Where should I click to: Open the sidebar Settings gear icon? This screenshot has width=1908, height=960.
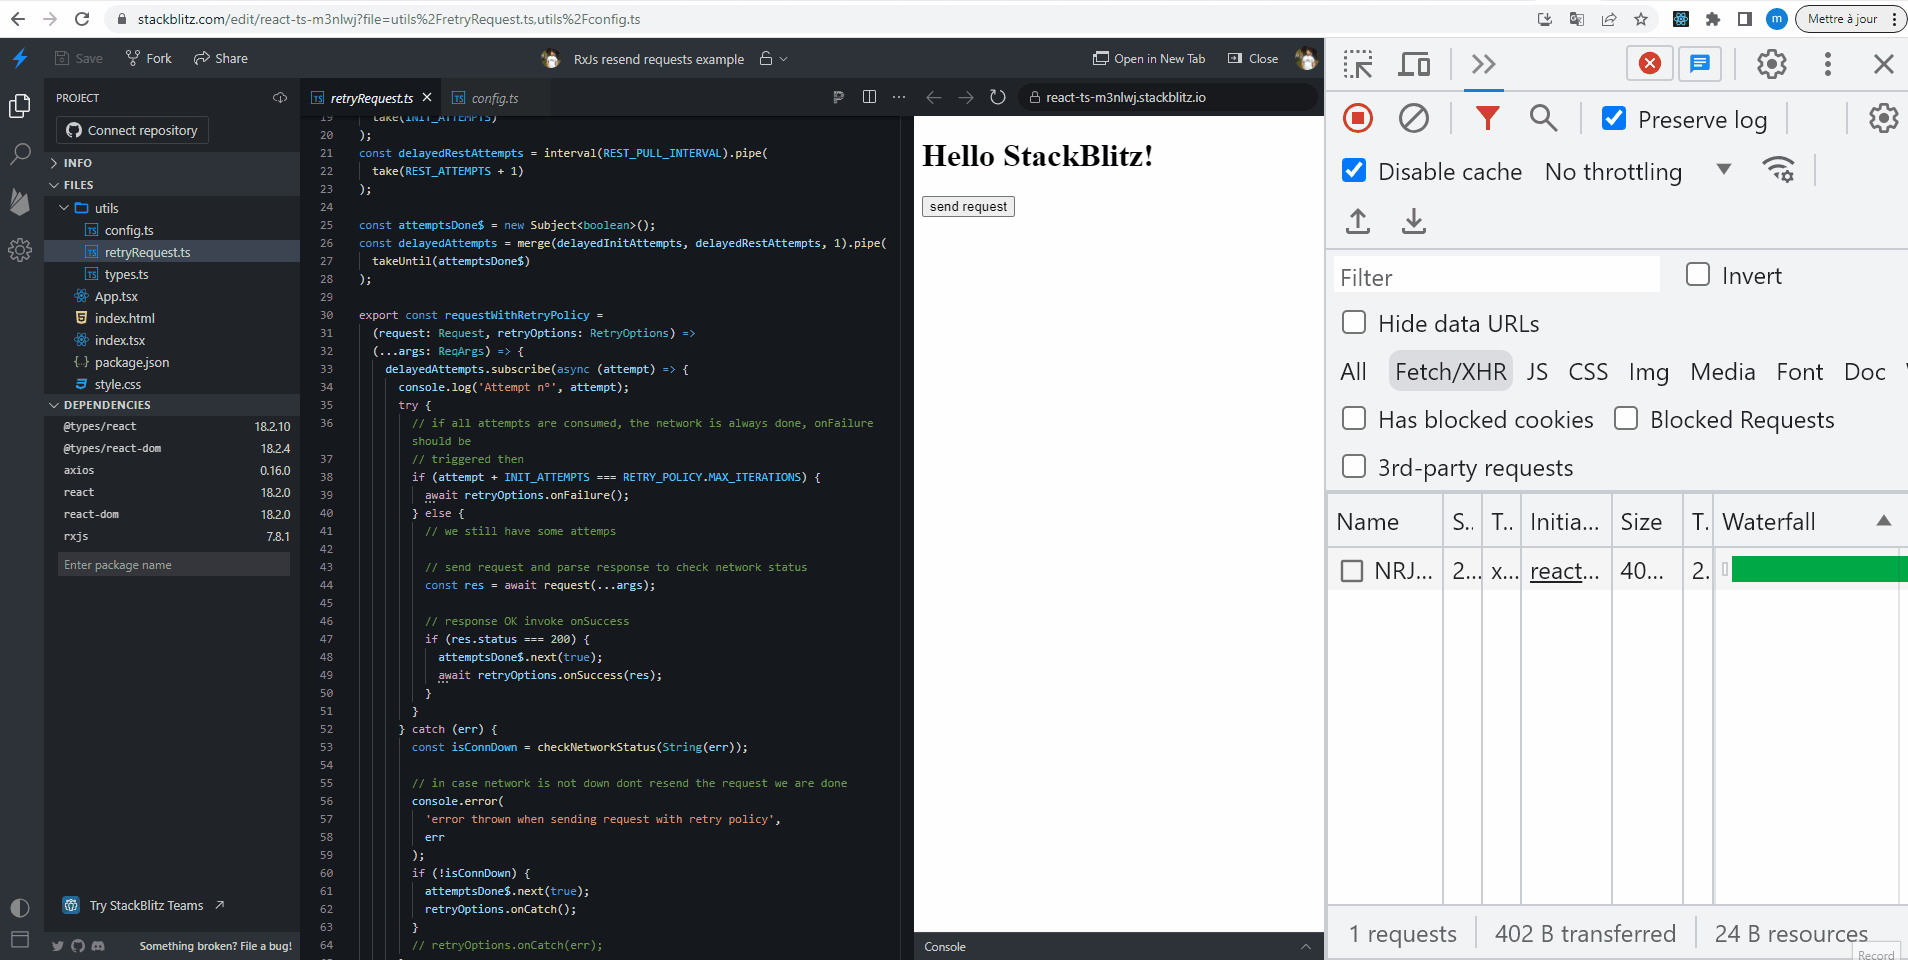(x=20, y=250)
